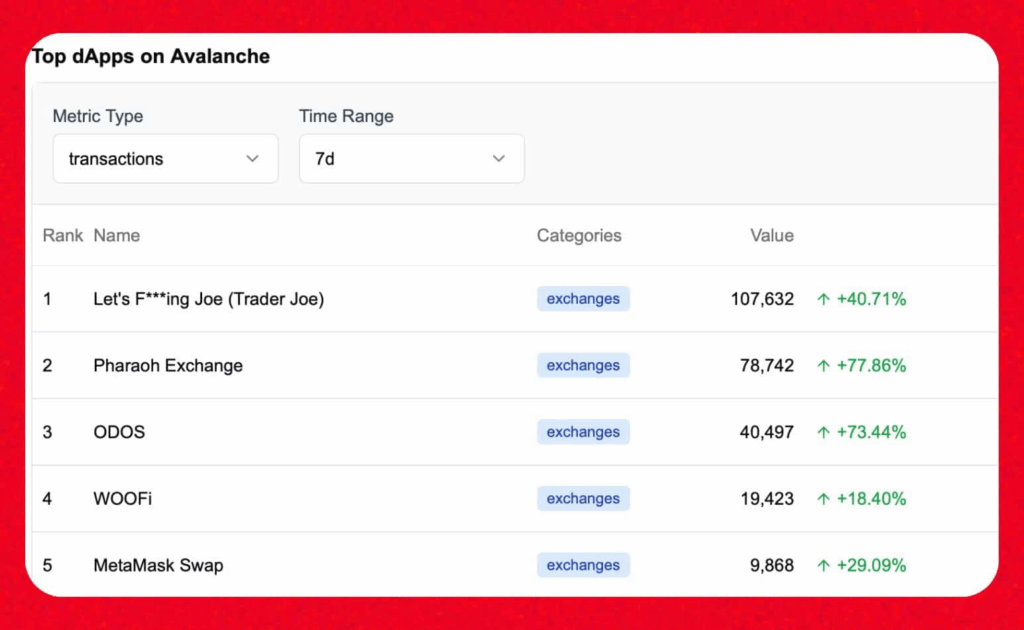Open the Pharaoh Exchange dApp entry
Screen dimensions: 1024x630
tap(168, 366)
